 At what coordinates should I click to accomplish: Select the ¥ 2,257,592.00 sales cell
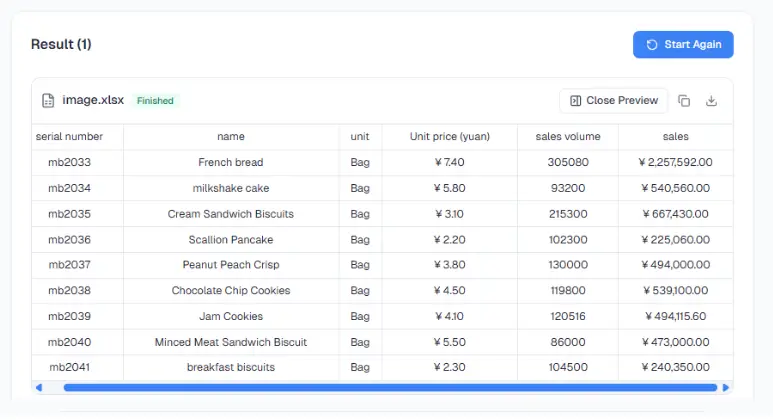[674, 162]
